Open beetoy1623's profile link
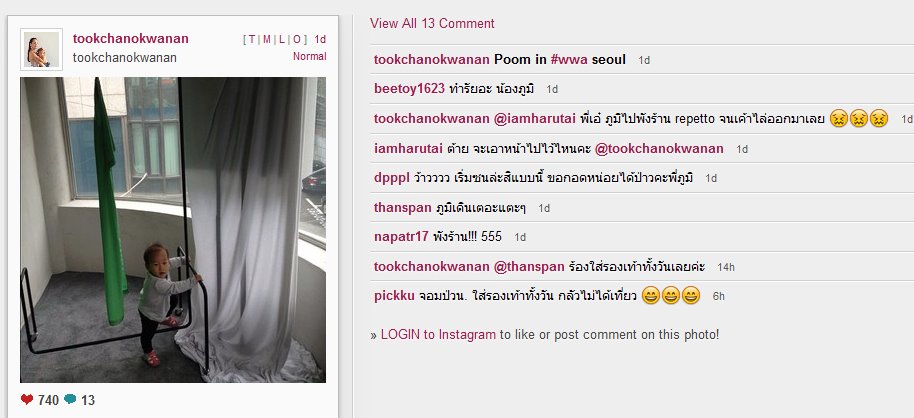Image resolution: width=914 pixels, height=418 pixels. tap(409, 89)
